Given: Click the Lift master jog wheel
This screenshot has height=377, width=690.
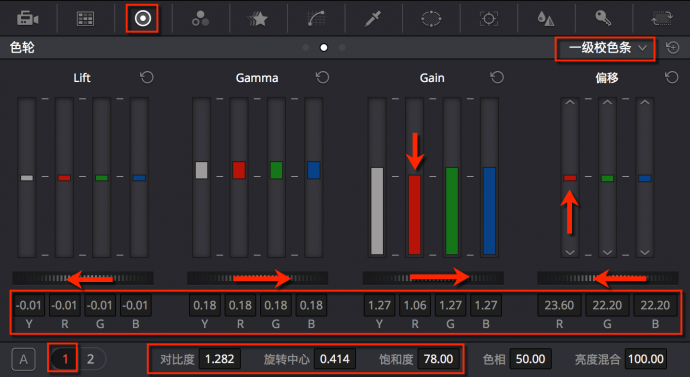Looking at the screenshot, I should coord(83,278).
